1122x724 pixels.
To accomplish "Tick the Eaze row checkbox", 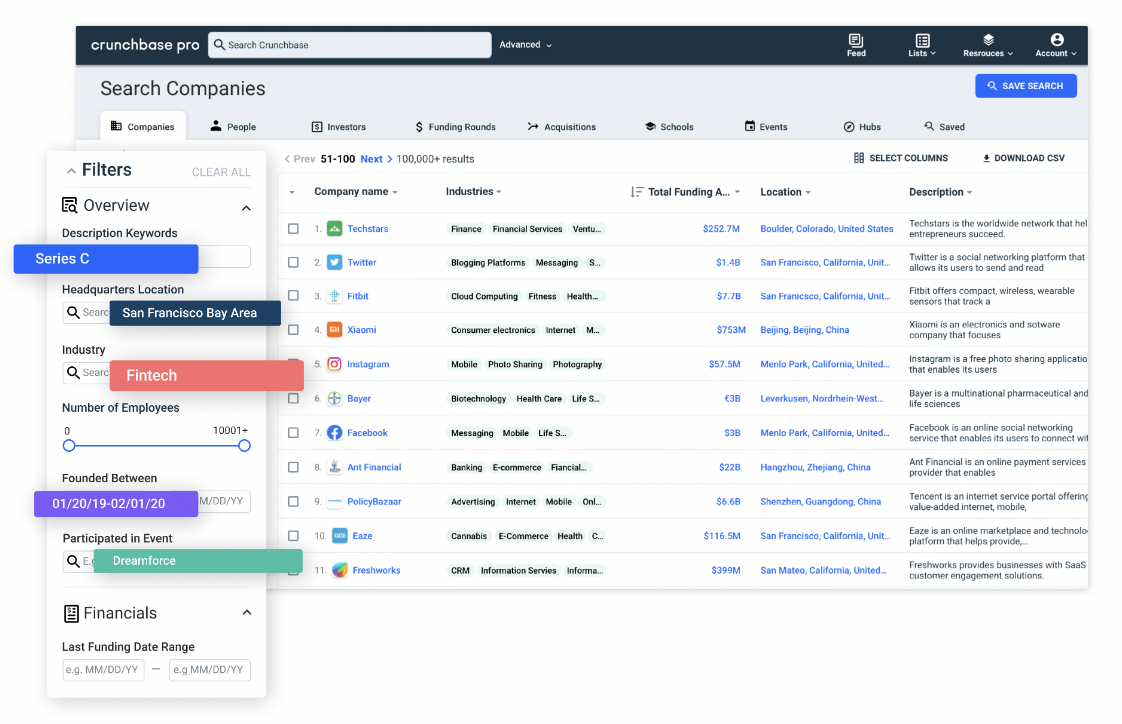I will coord(293,536).
